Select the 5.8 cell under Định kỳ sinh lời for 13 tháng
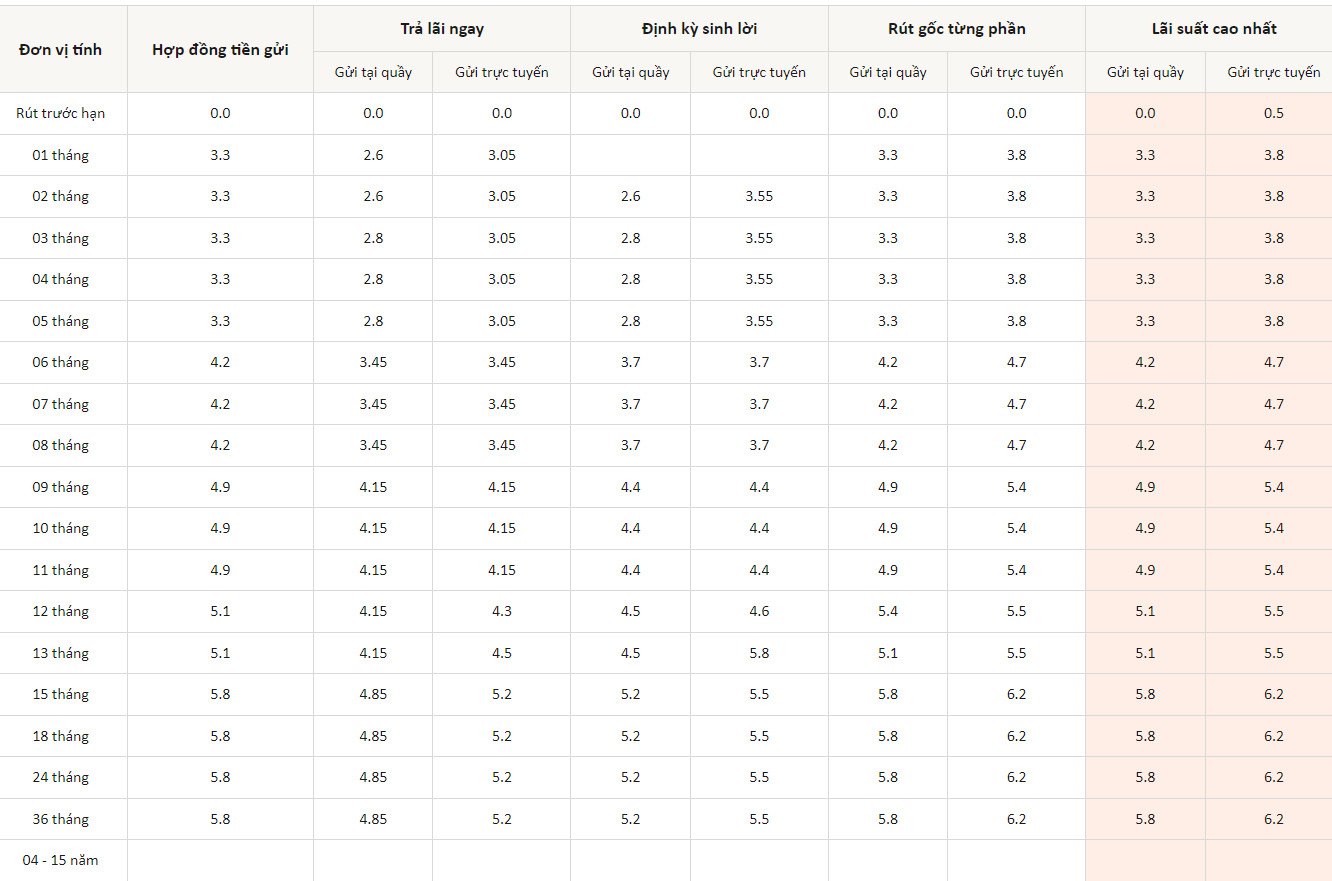The image size is (1332, 881). point(759,653)
